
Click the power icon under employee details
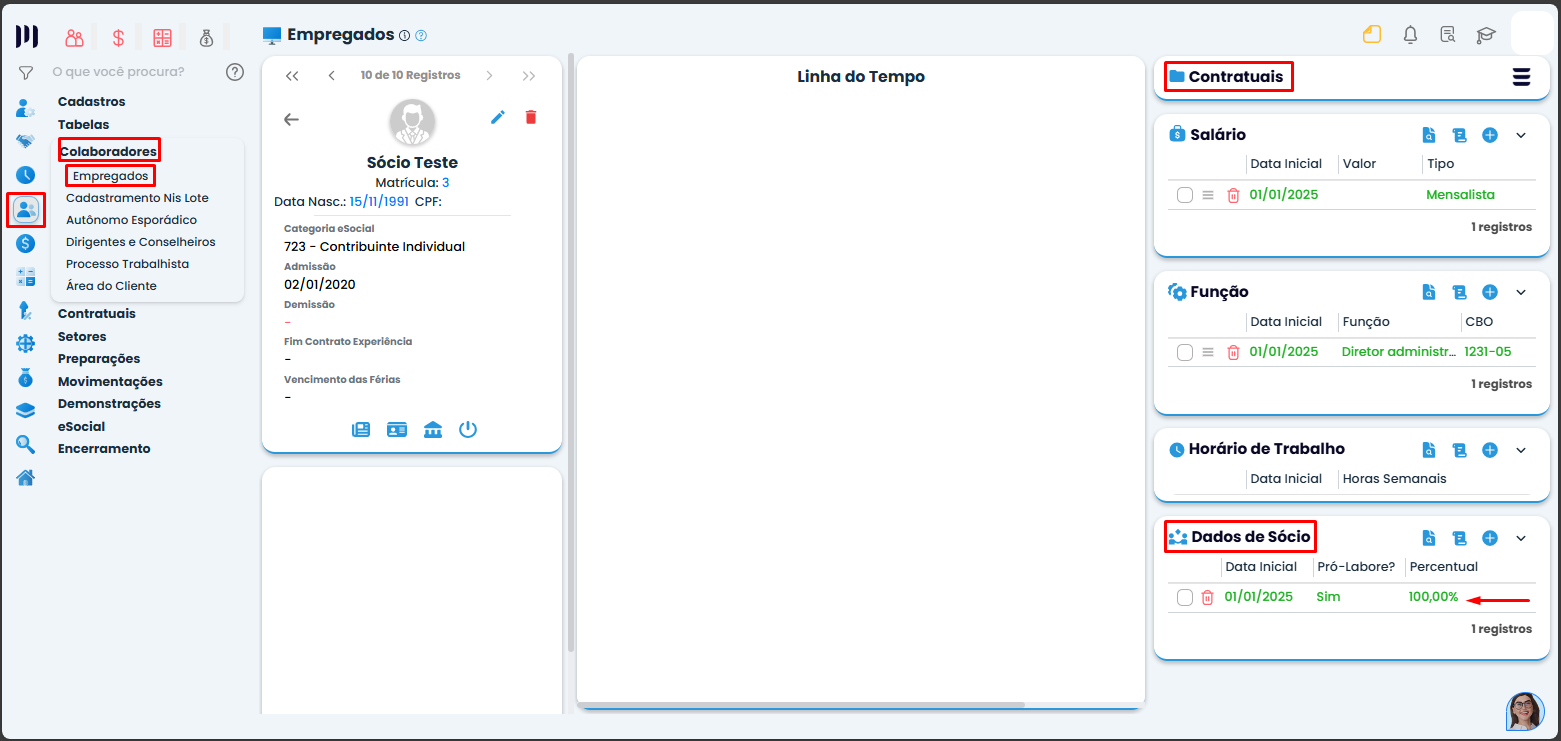tap(468, 430)
